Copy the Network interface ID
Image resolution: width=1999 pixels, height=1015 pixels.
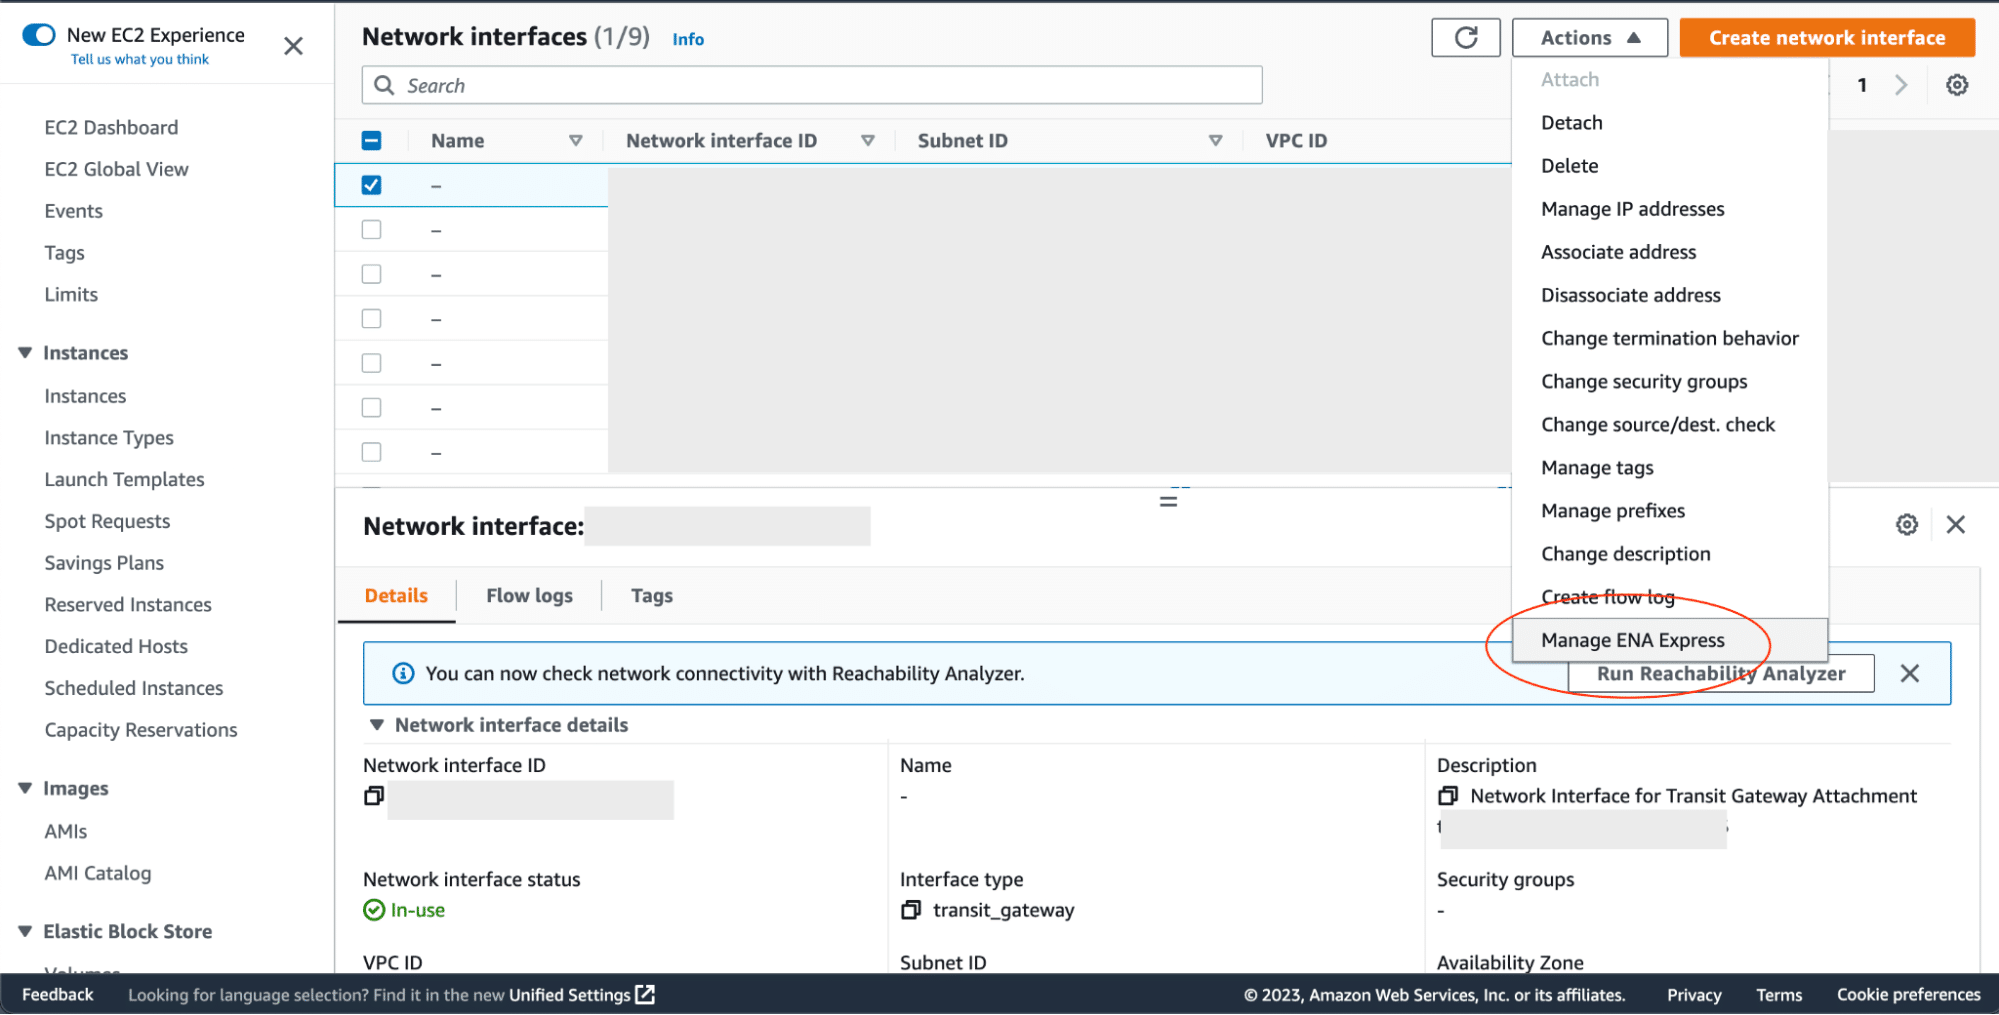click(374, 795)
